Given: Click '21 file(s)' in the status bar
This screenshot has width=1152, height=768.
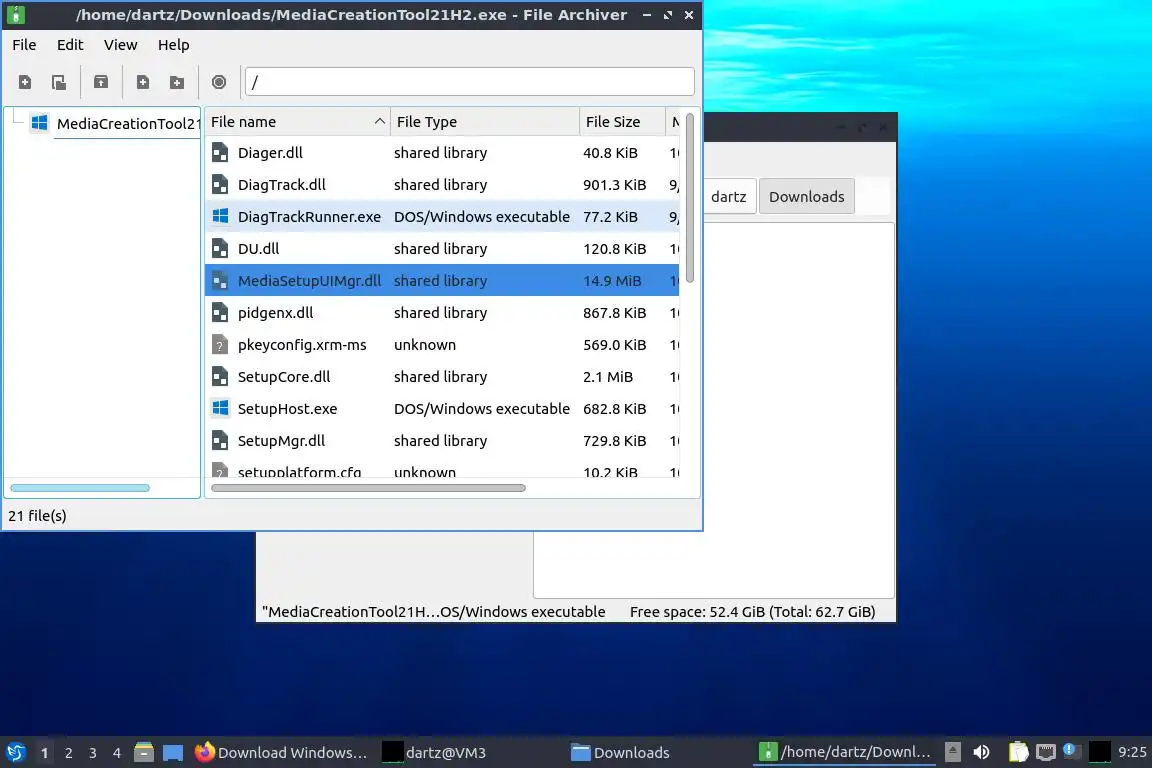Looking at the screenshot, I should [37, 516].
